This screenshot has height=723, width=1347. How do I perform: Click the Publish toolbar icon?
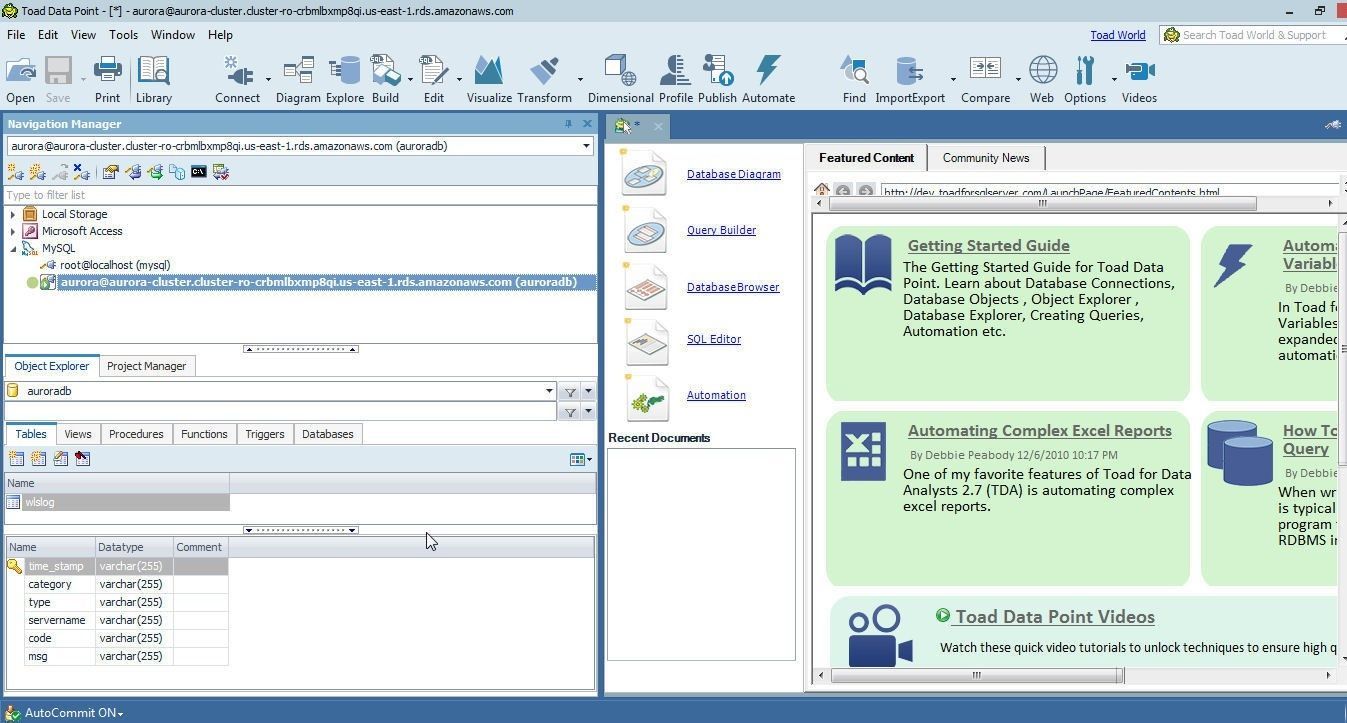[x=717, y=80]
